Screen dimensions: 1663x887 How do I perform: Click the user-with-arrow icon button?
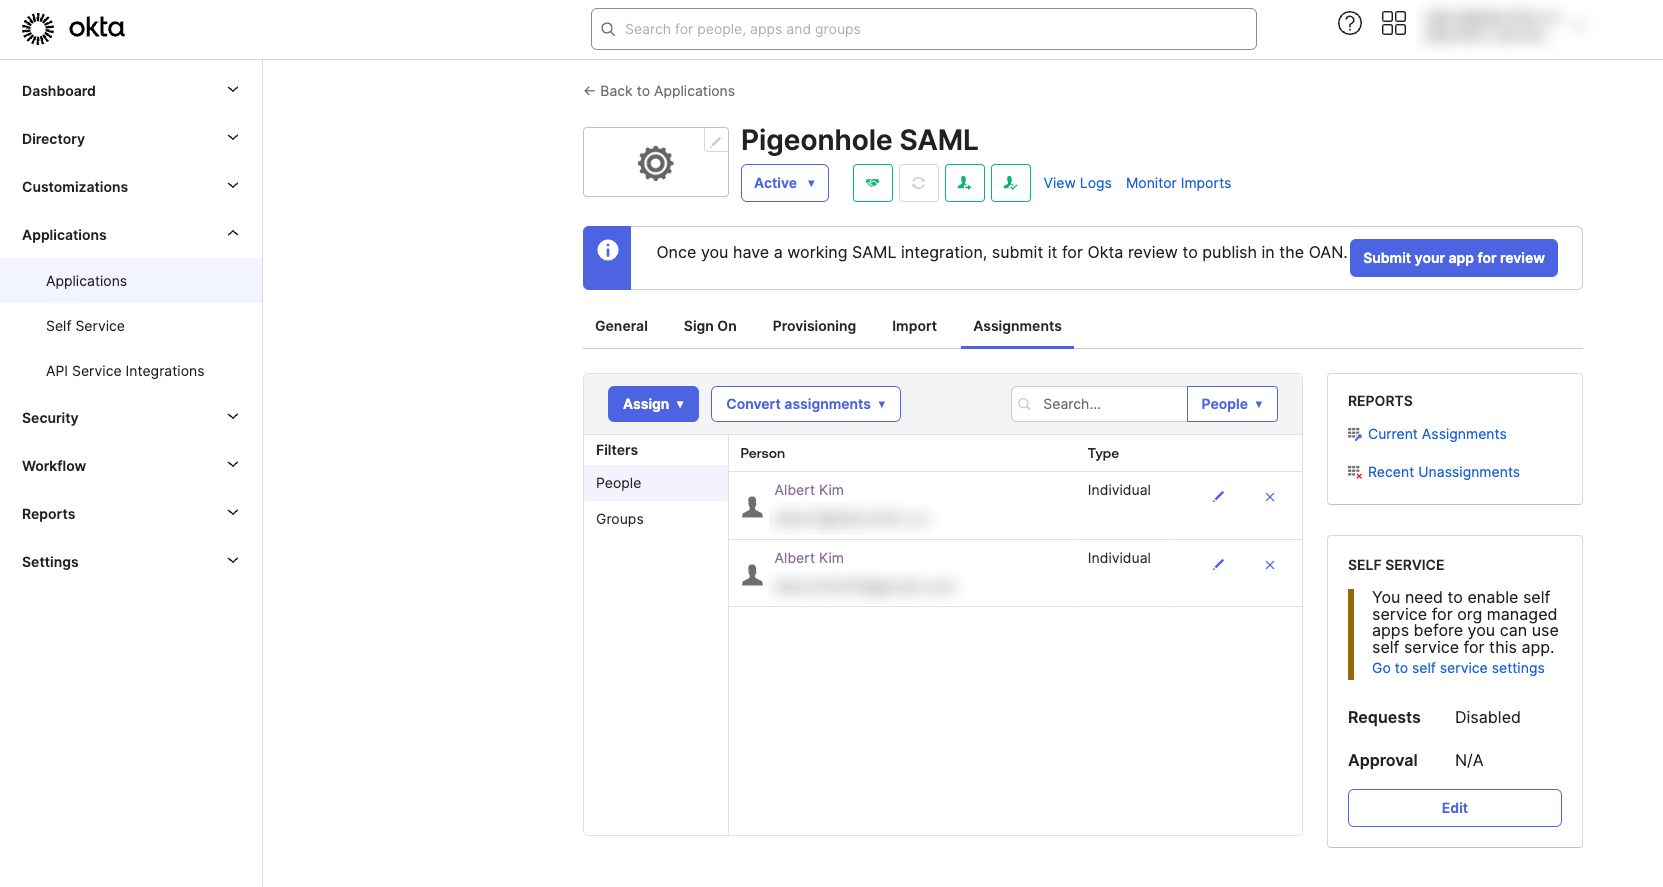coord(965,183)
